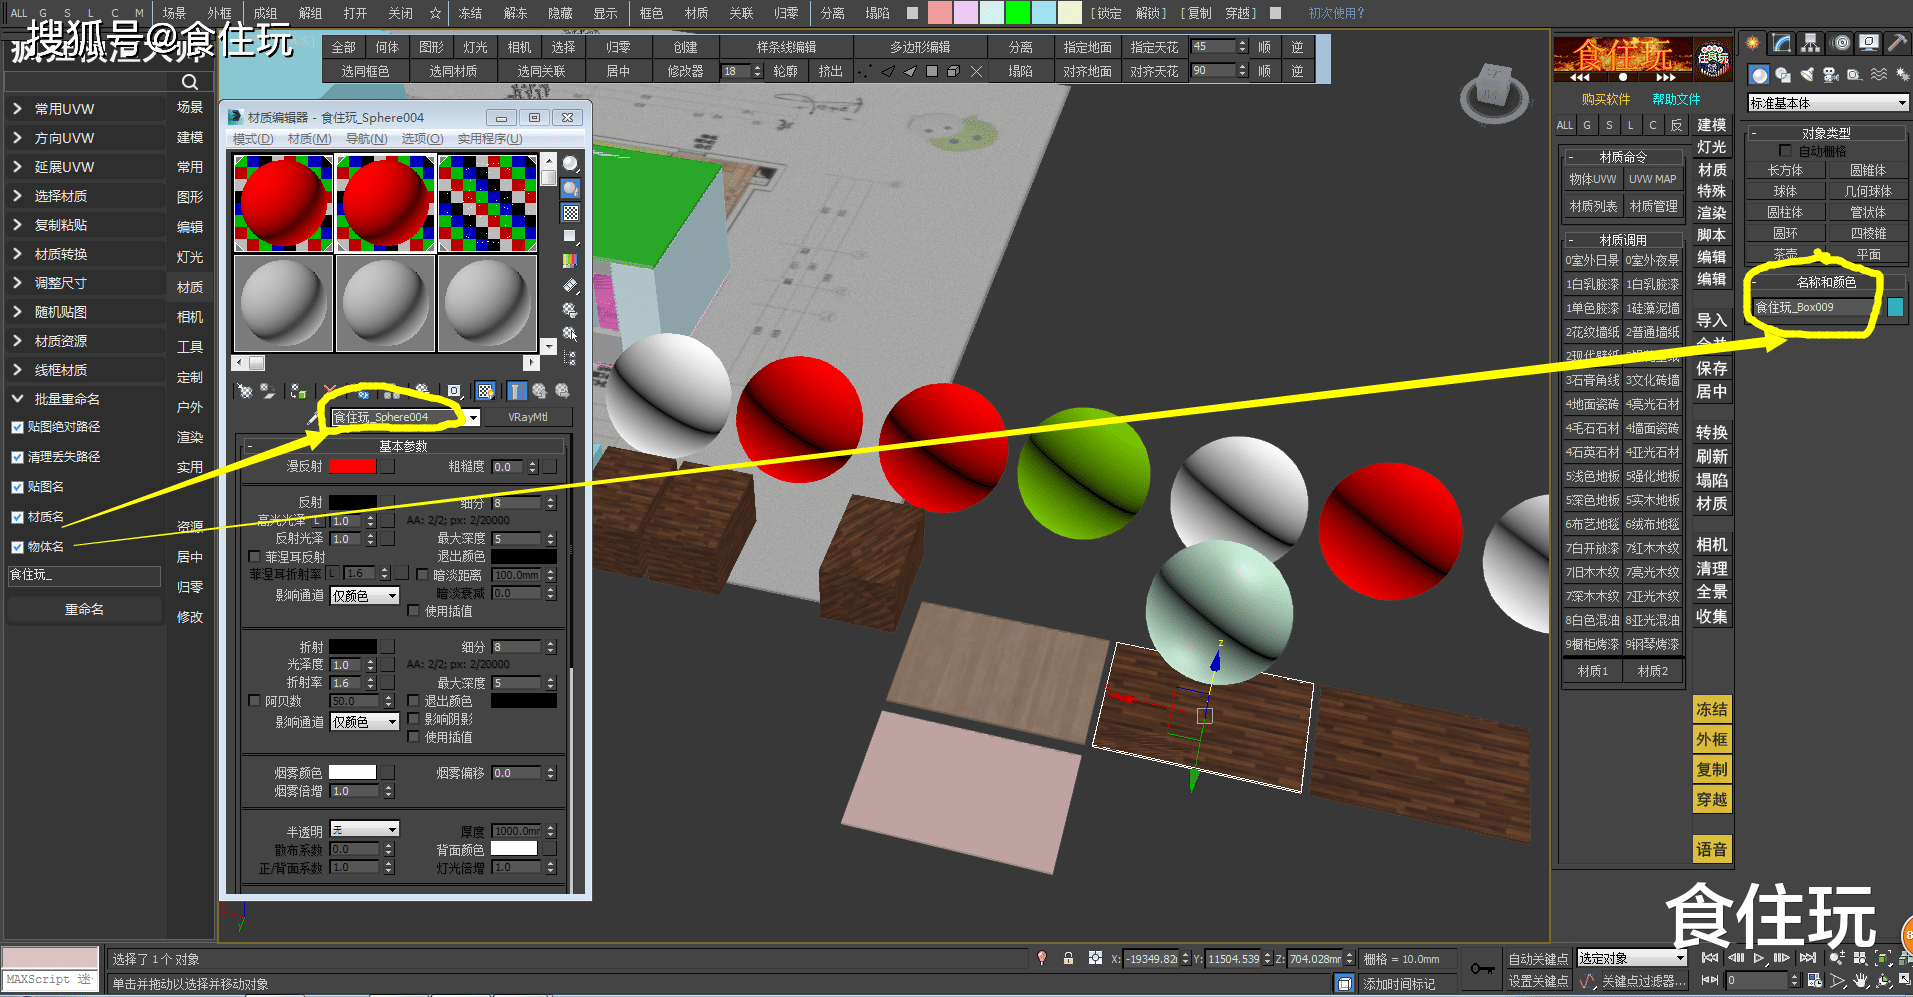Screen dimensions: 1913x997
Task: Click the first red sphere material slot
Action: pos(283,203)
